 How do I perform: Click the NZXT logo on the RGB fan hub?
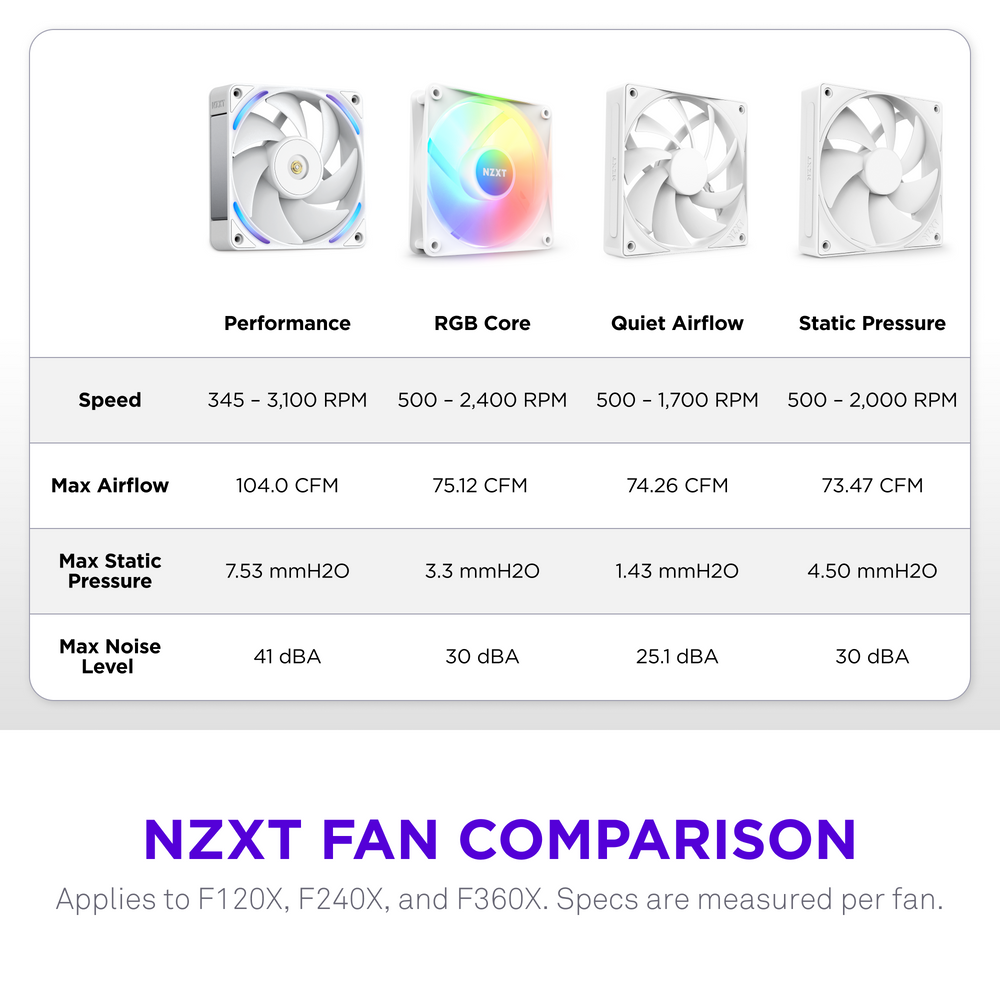pyautogui.click(x=494, y=170)
